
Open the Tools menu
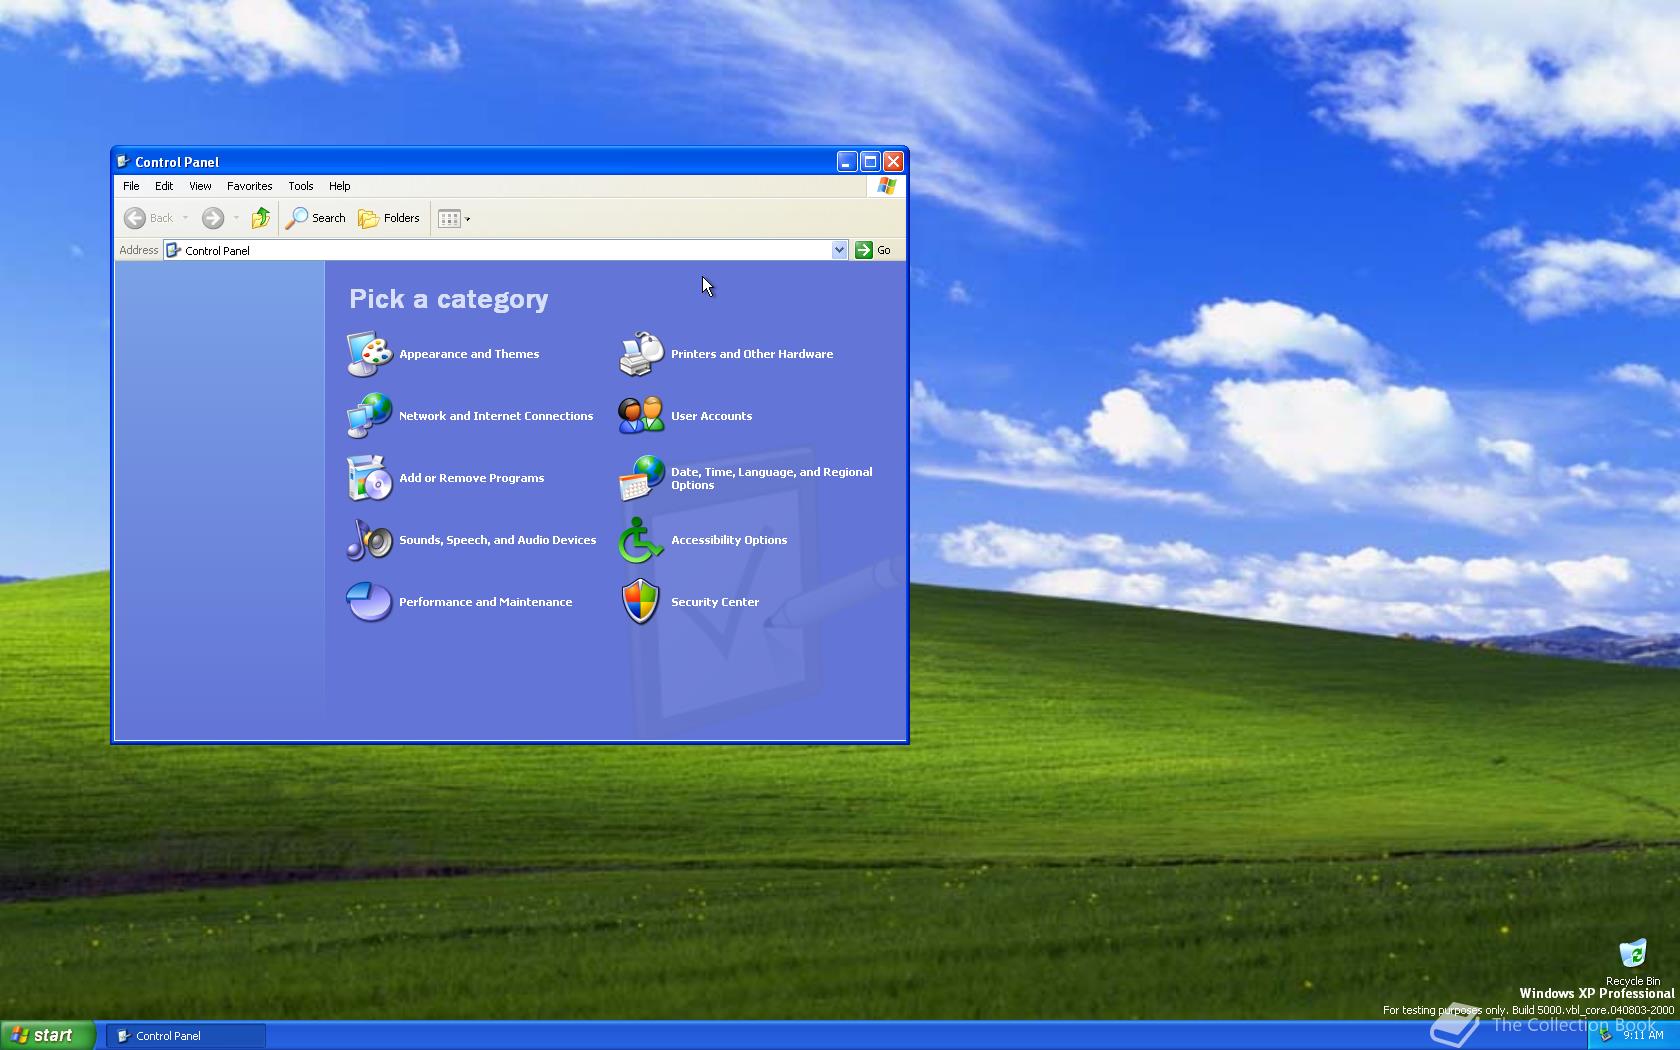click(301, 186)
